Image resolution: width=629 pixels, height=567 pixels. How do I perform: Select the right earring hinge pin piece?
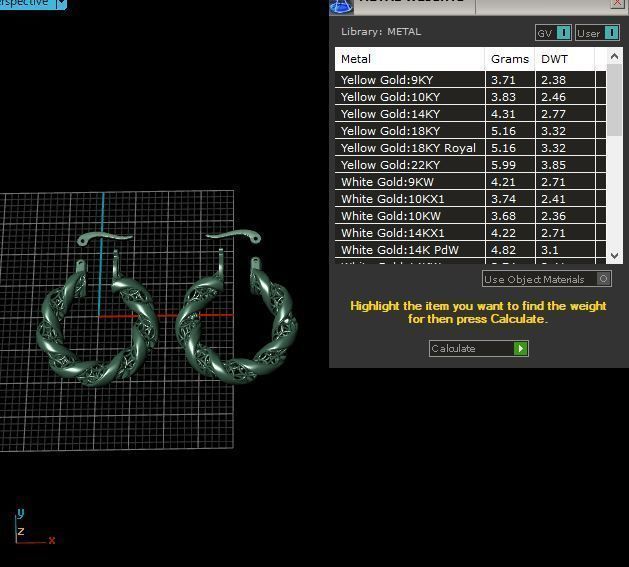click(234, 236)
